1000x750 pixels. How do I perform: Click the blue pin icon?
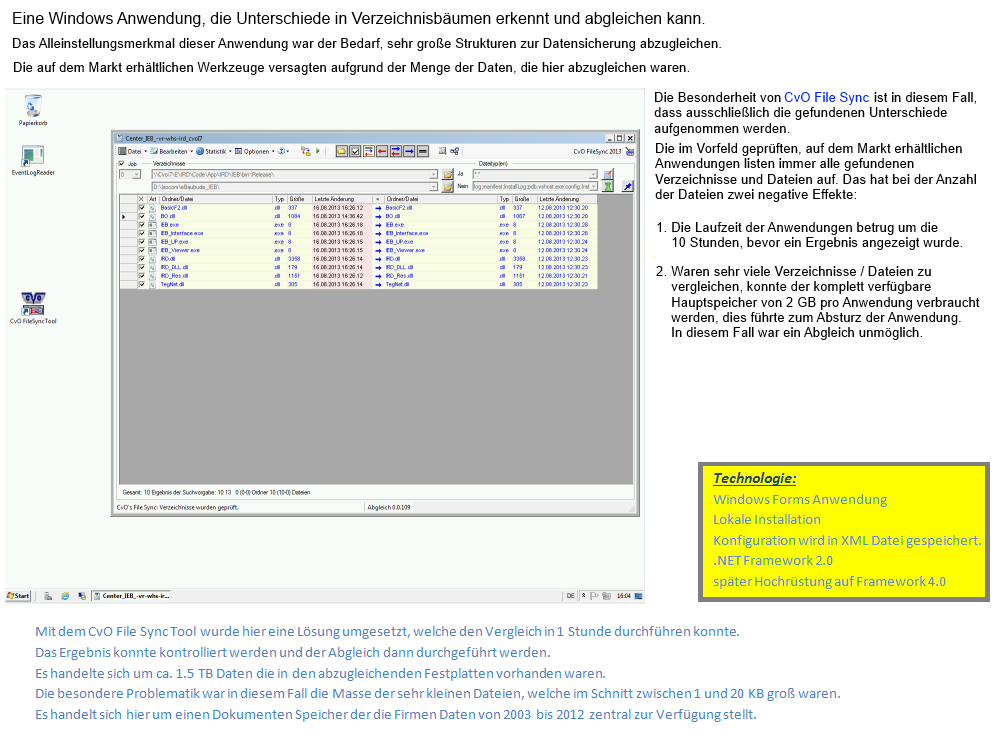click(628, 186)
